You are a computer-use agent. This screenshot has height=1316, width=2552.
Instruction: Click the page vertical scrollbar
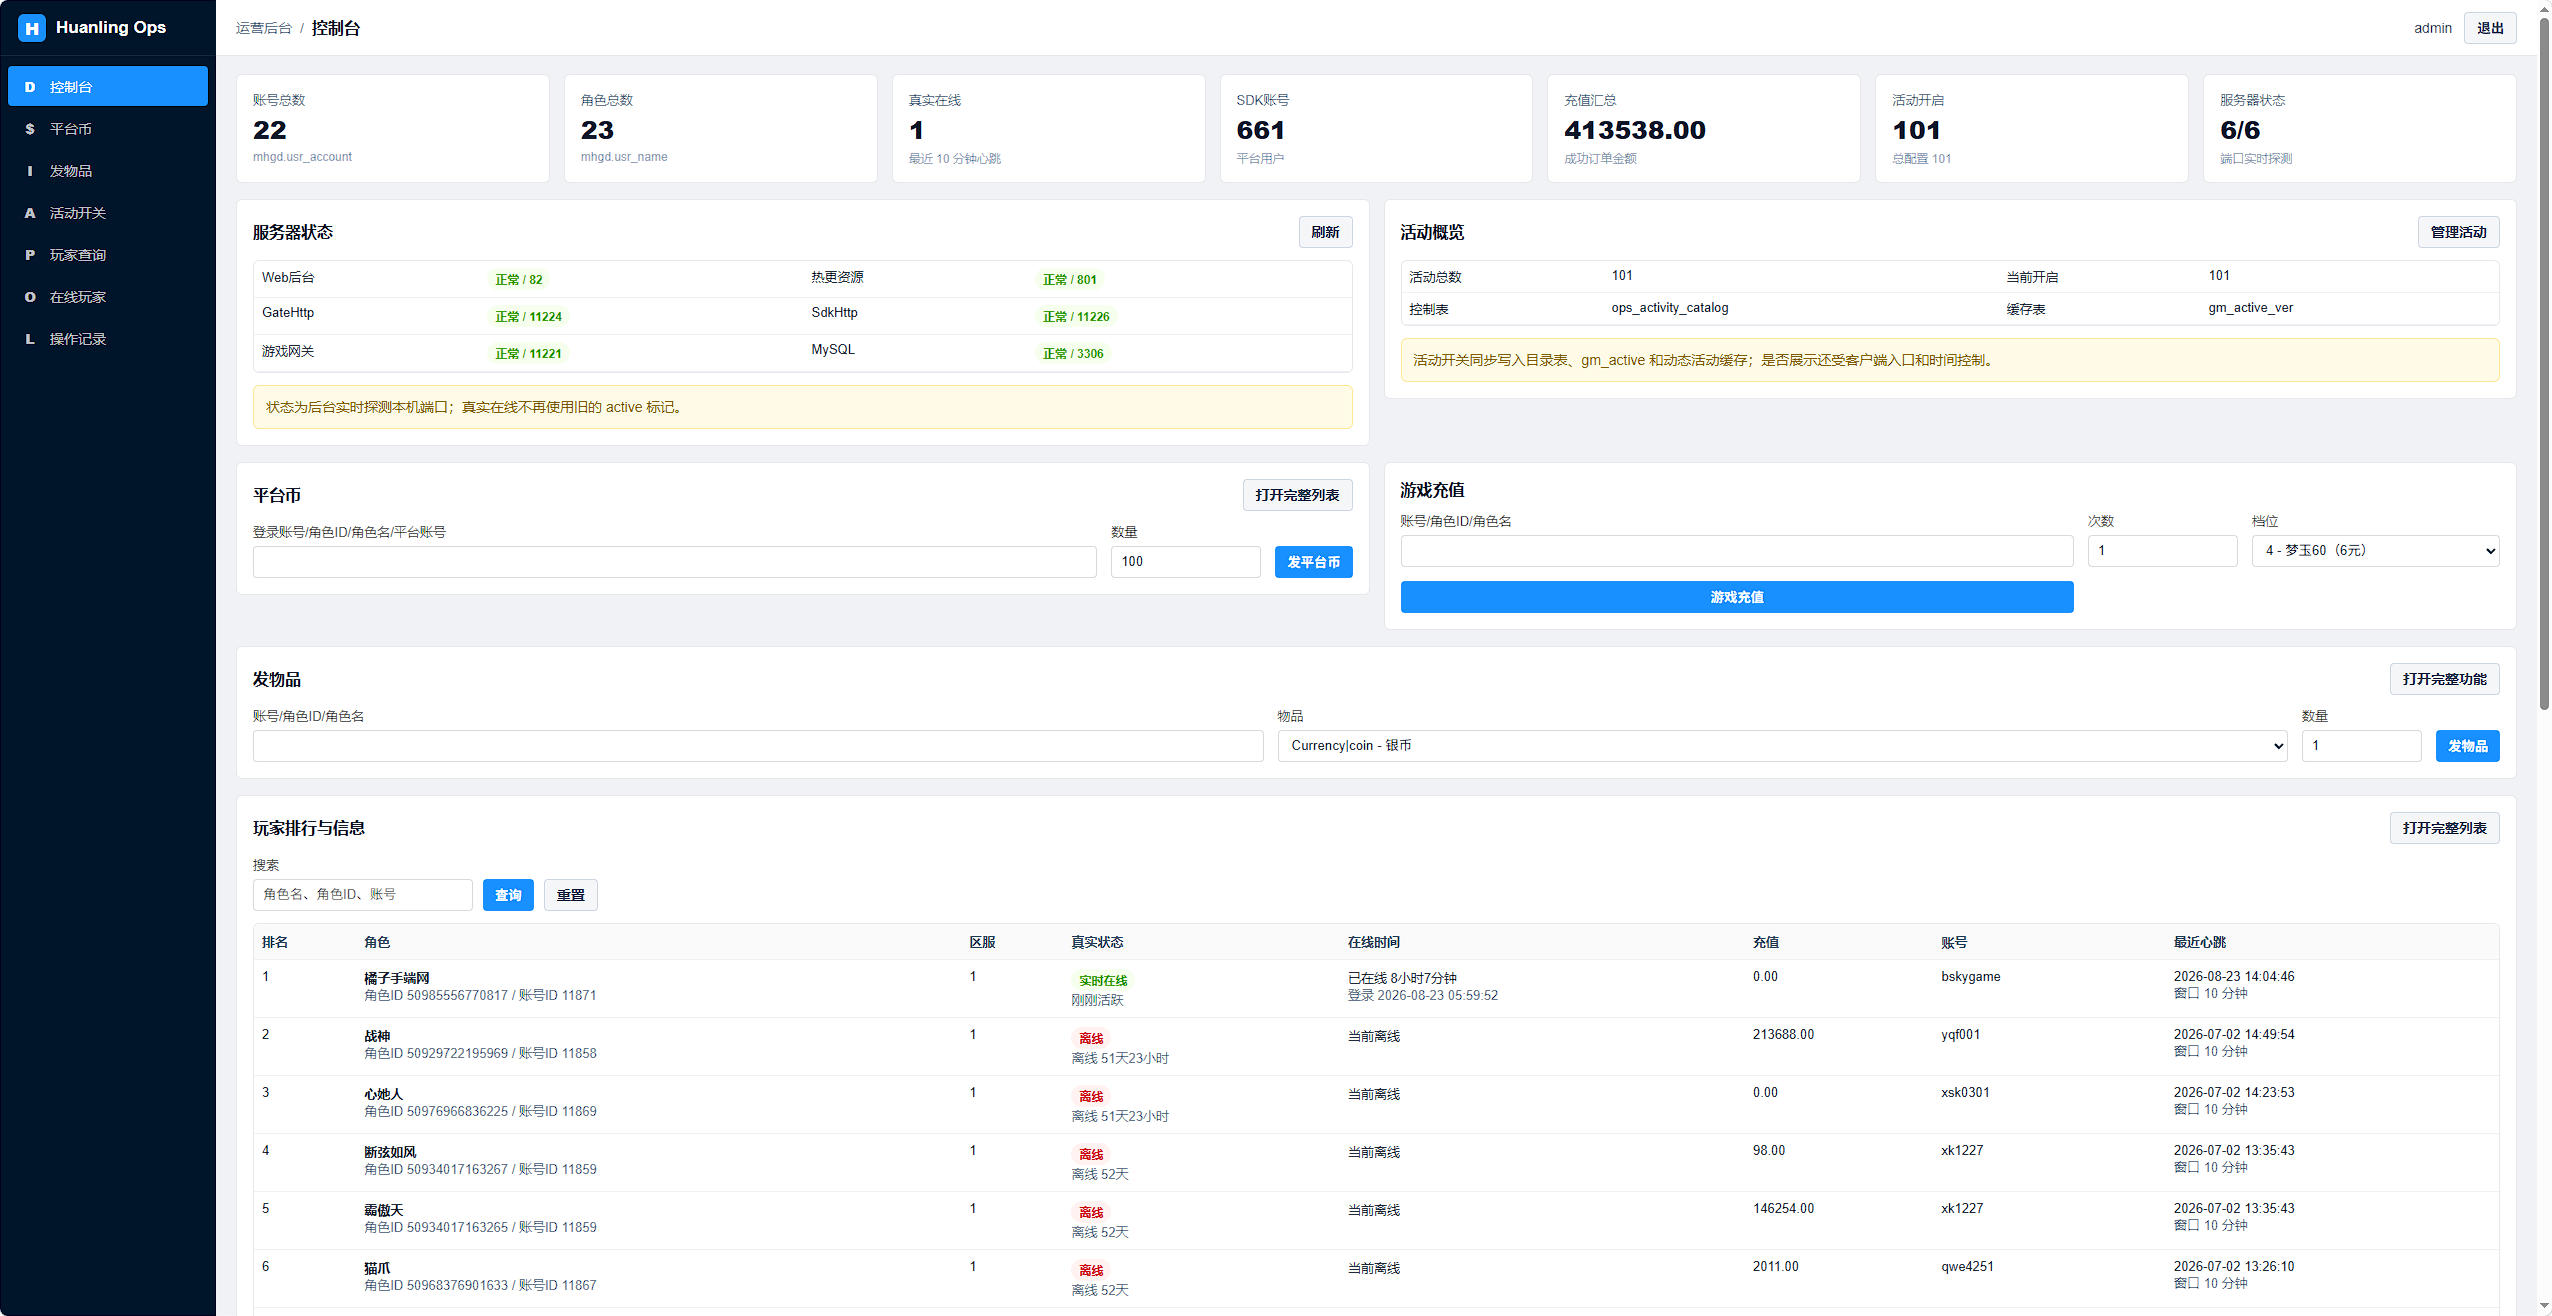coord(2544,360)
